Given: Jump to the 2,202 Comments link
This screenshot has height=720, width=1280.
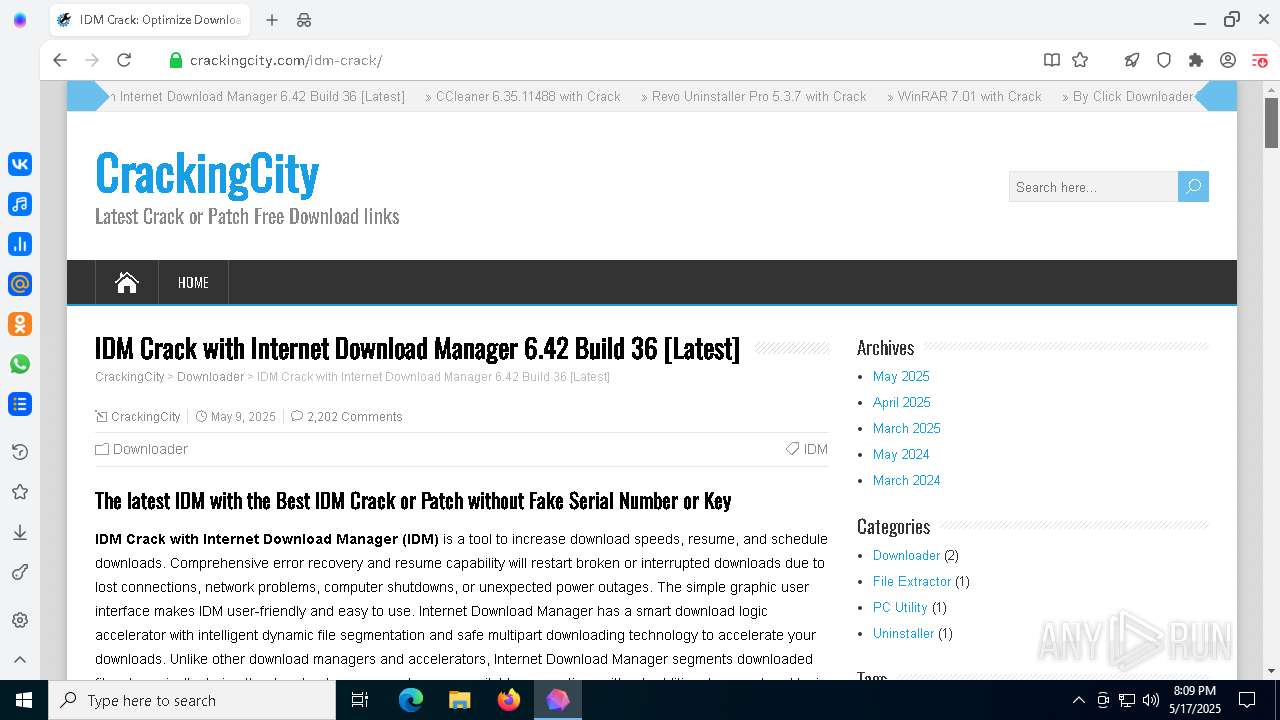Looking at the screenshot, I should pyautogui.click(x=355, y=417).
